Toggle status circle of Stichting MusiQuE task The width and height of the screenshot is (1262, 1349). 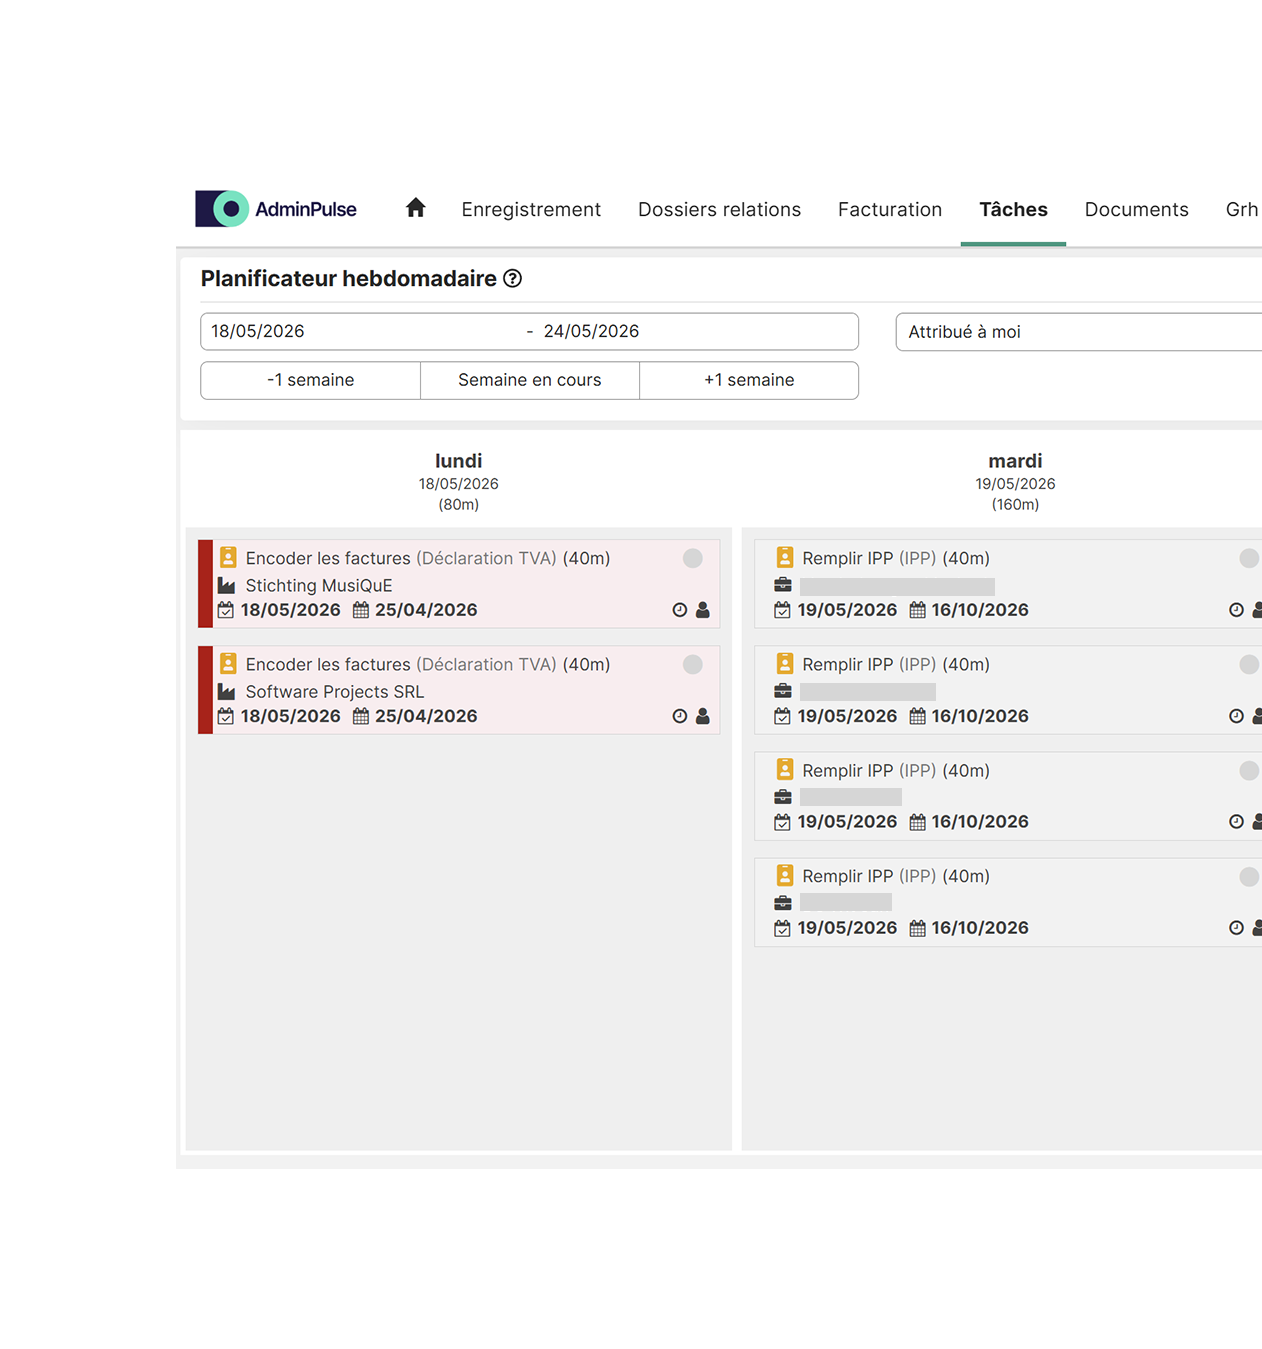pyautogui.click(x=693, y=558)
